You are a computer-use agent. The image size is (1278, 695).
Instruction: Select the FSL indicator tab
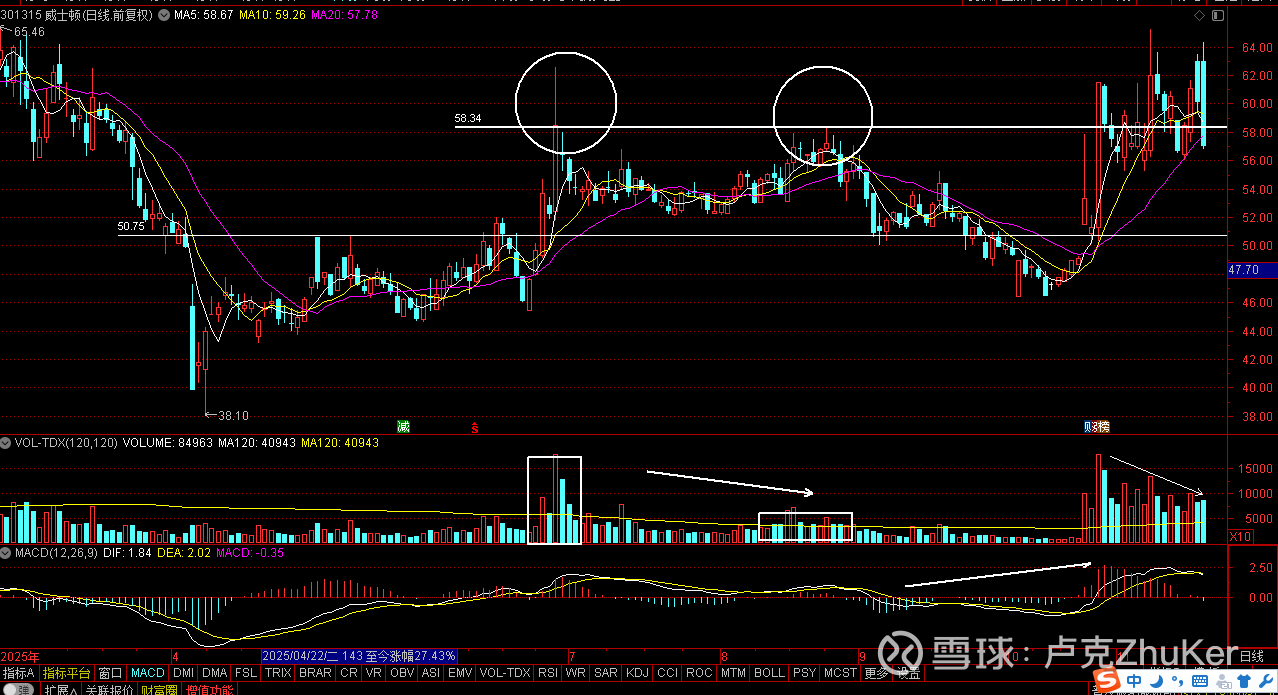(x=245, y=673)
